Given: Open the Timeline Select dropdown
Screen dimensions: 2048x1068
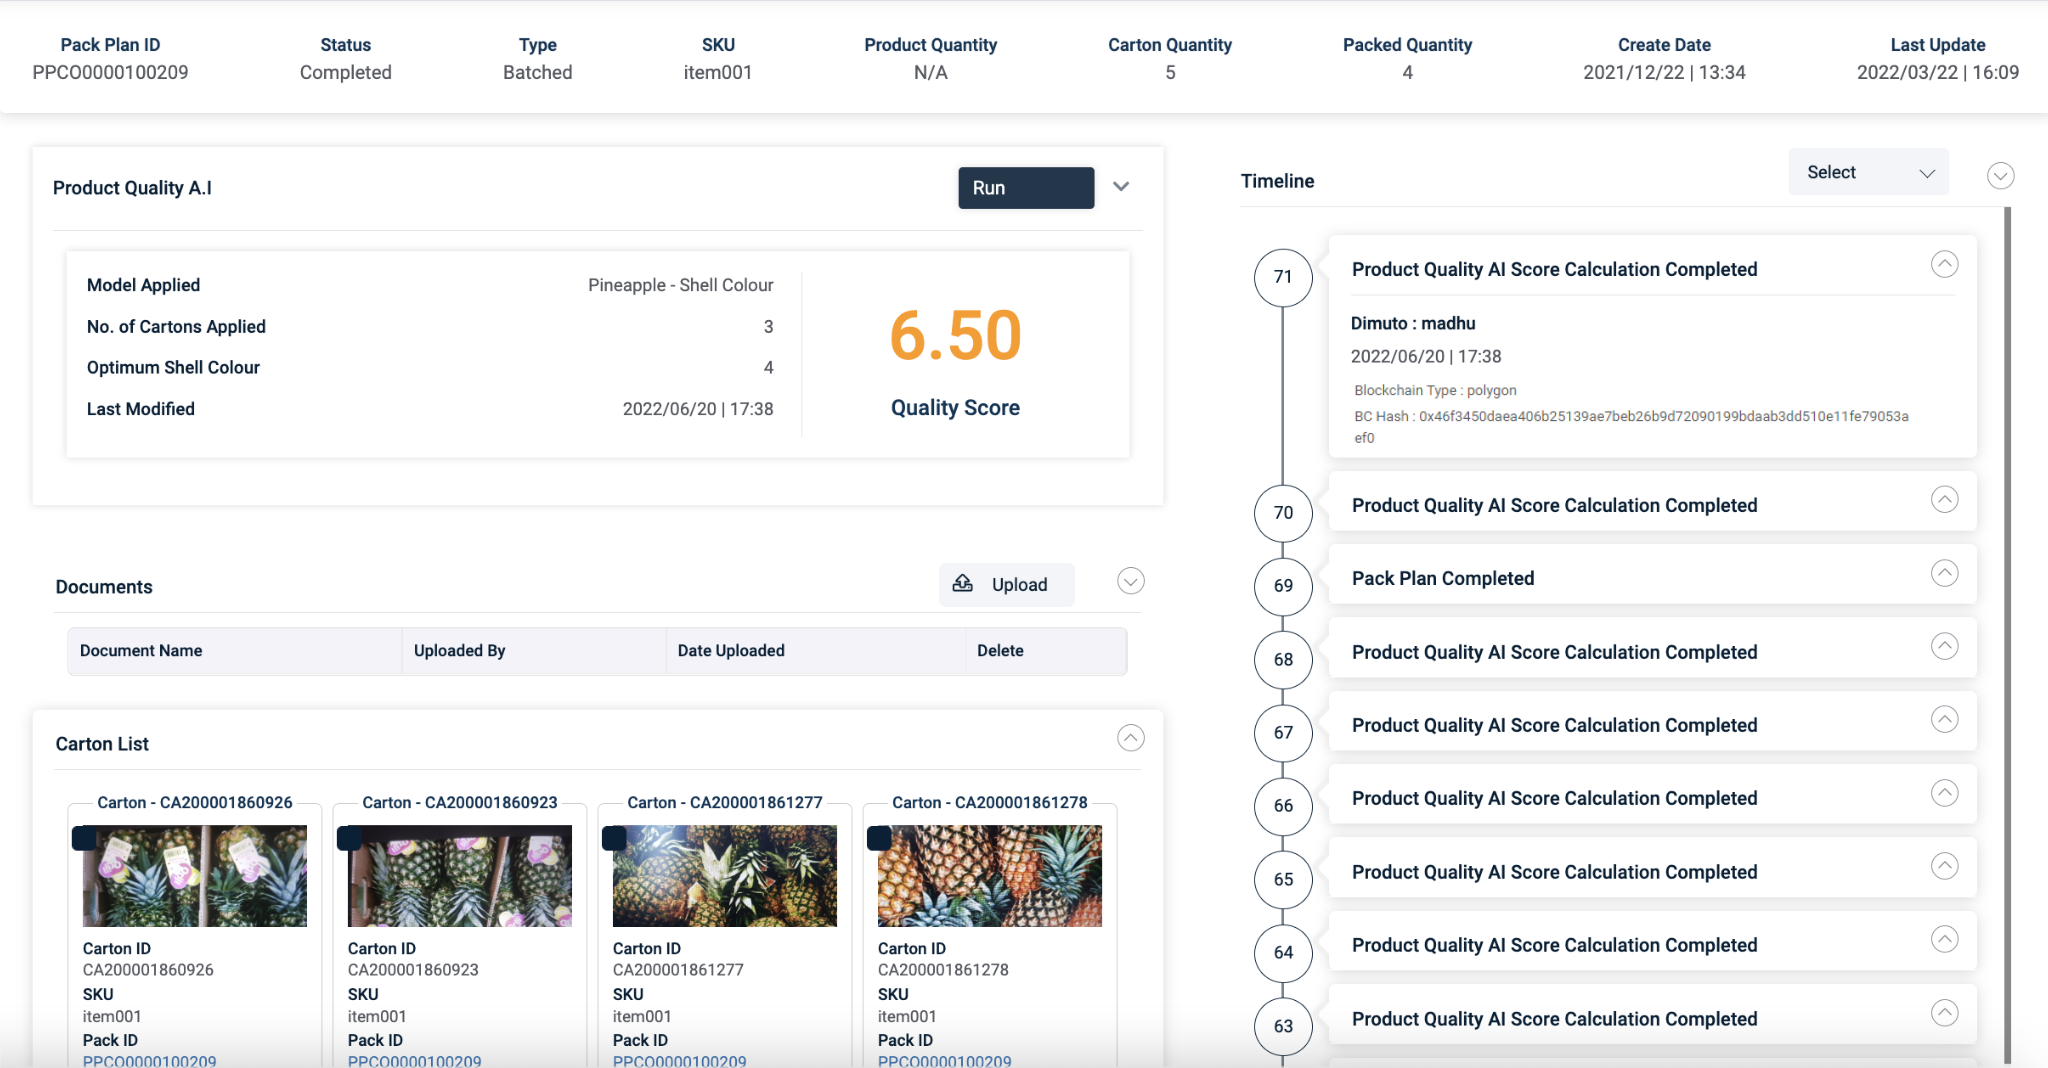Looking at the screenshot, I should (1868, 173).
